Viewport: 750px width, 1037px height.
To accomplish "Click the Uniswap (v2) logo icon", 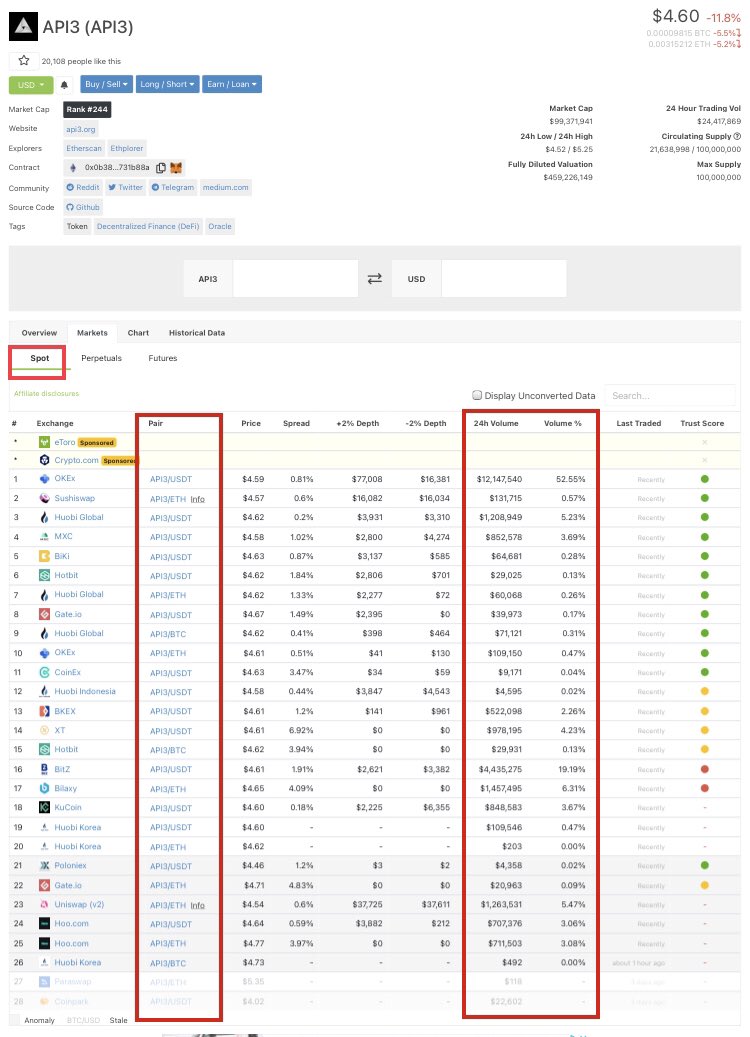I will click(44, 904).
